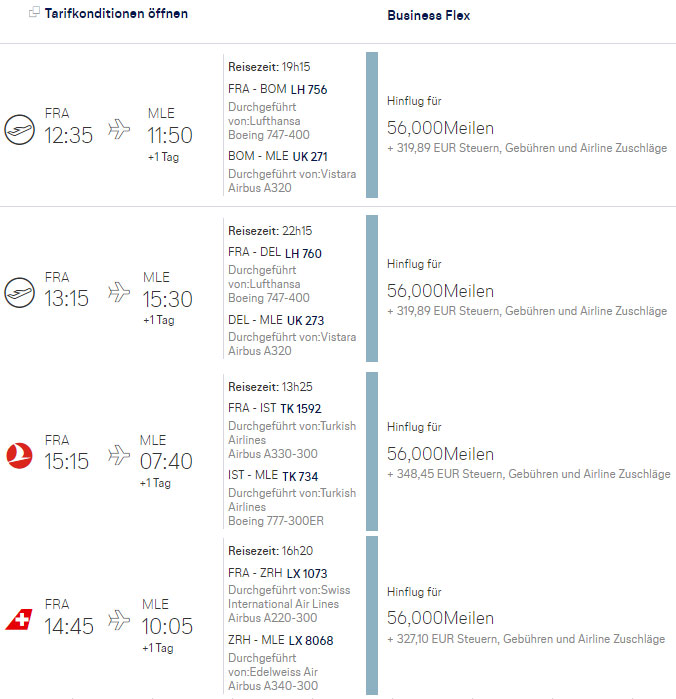Image resolution: width=676 pixels, height=699 pixels.
Task: Open flight number LX 8068 details
Action: point(311,641)
